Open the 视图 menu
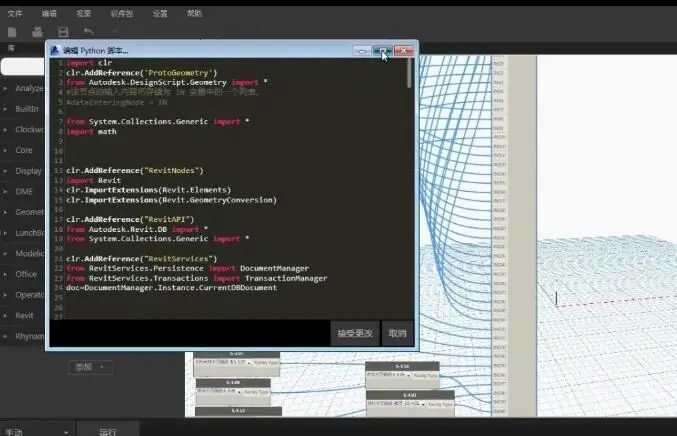 [83, 14]
